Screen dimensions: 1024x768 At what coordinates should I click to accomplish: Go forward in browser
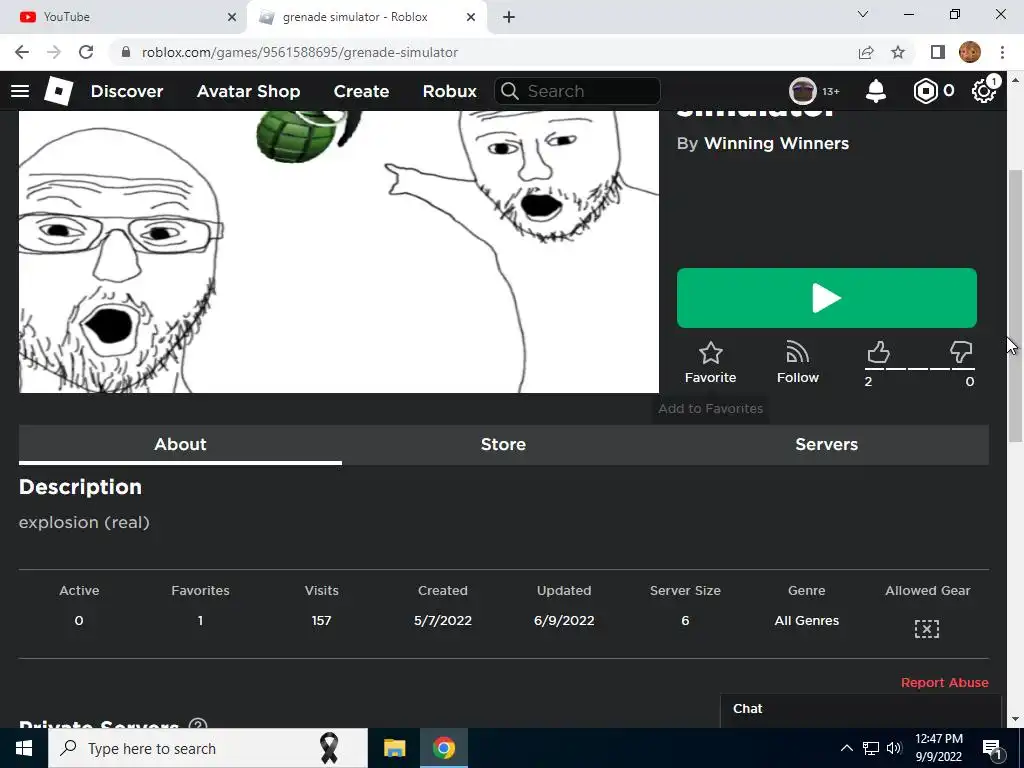54,52
